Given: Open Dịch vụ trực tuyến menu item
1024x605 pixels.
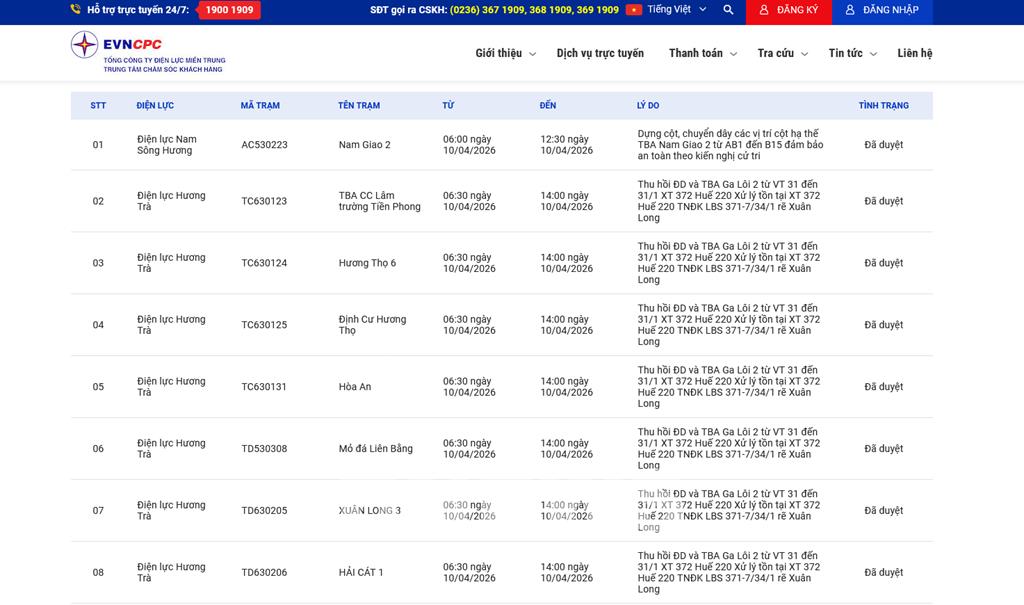Looking at the screenshot, I should pos(600,53).
